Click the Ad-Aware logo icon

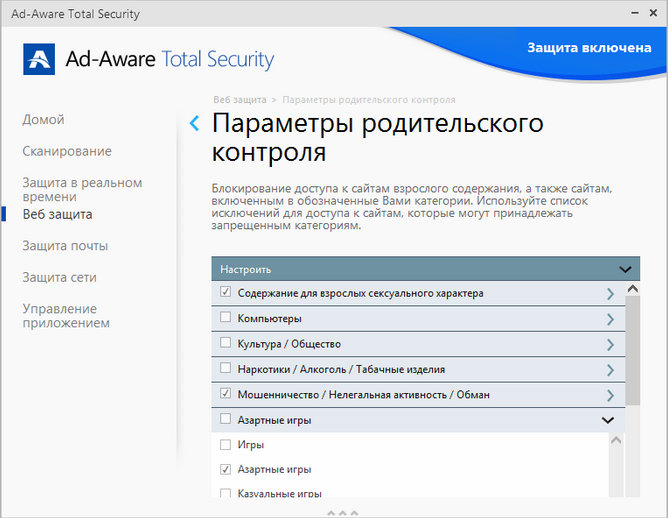click(39, 59)
